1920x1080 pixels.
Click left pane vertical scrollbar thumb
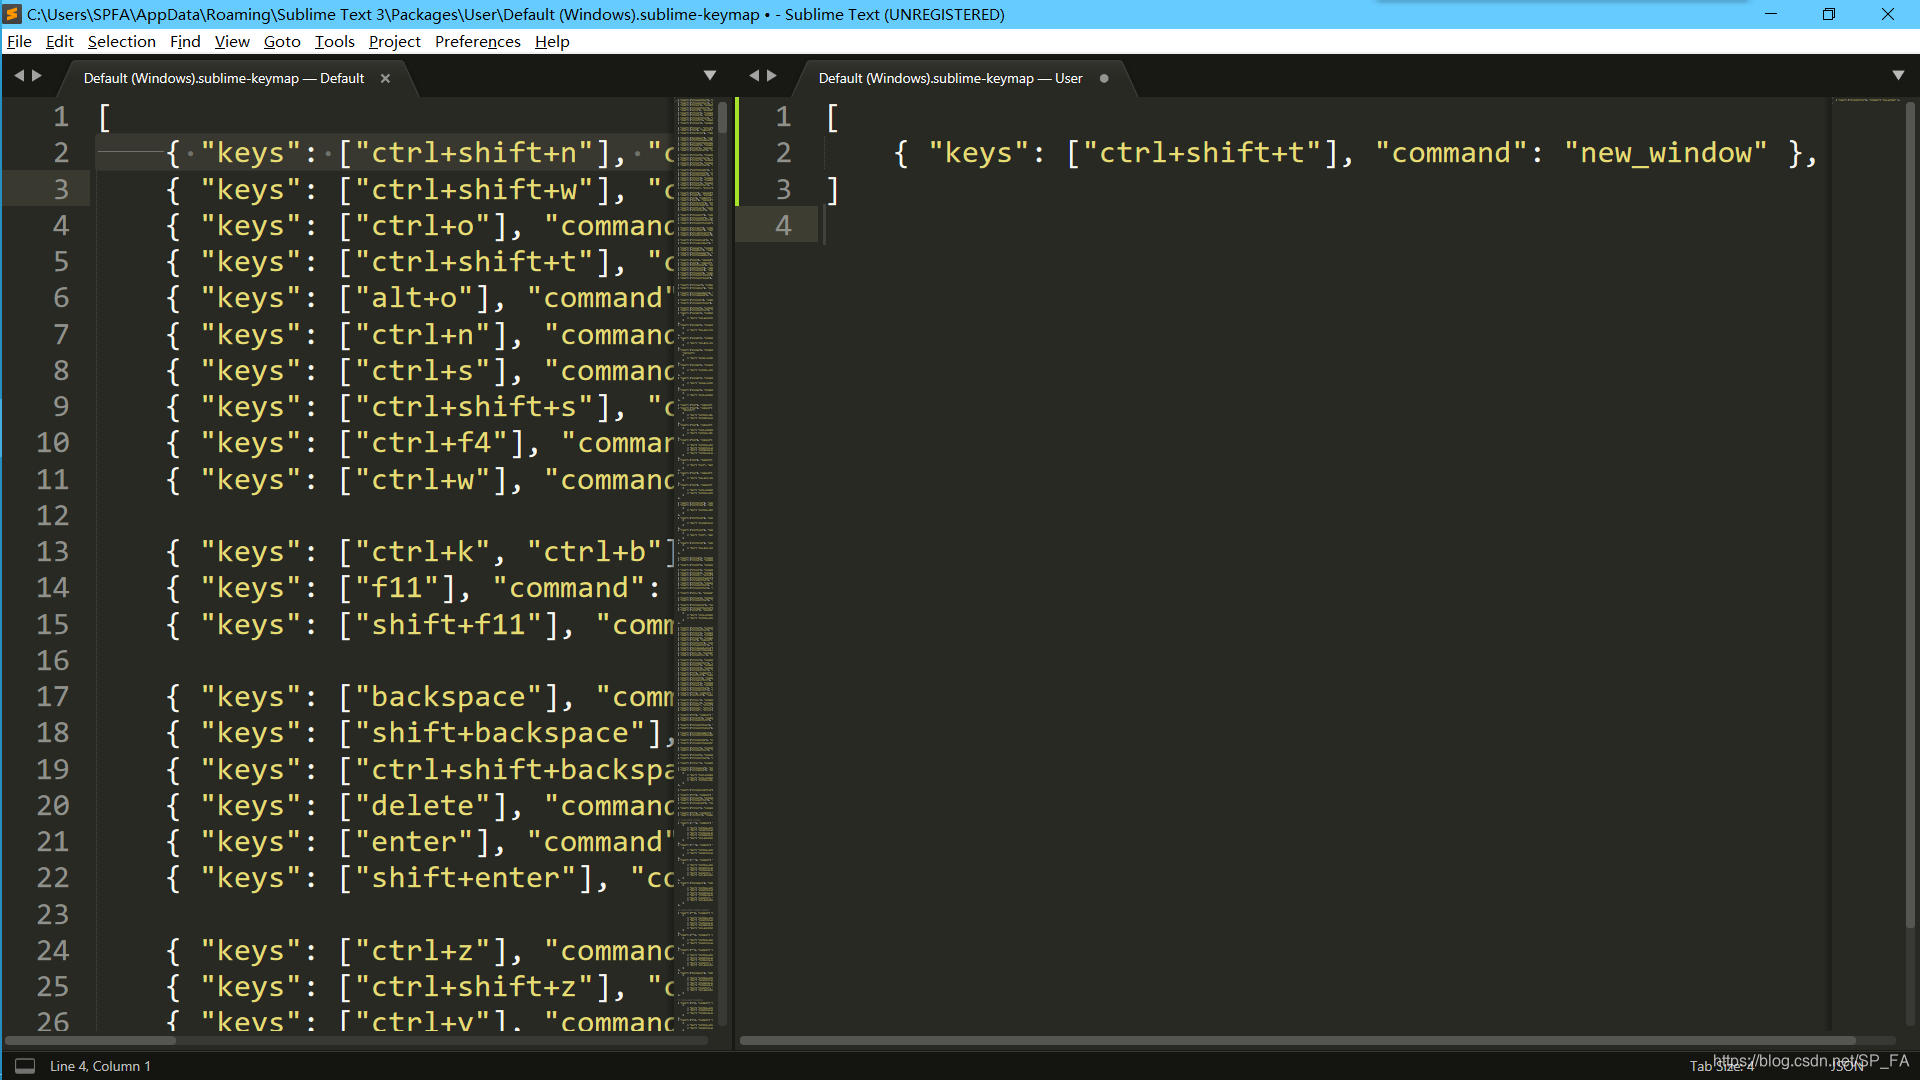click(x=722, y=117)
